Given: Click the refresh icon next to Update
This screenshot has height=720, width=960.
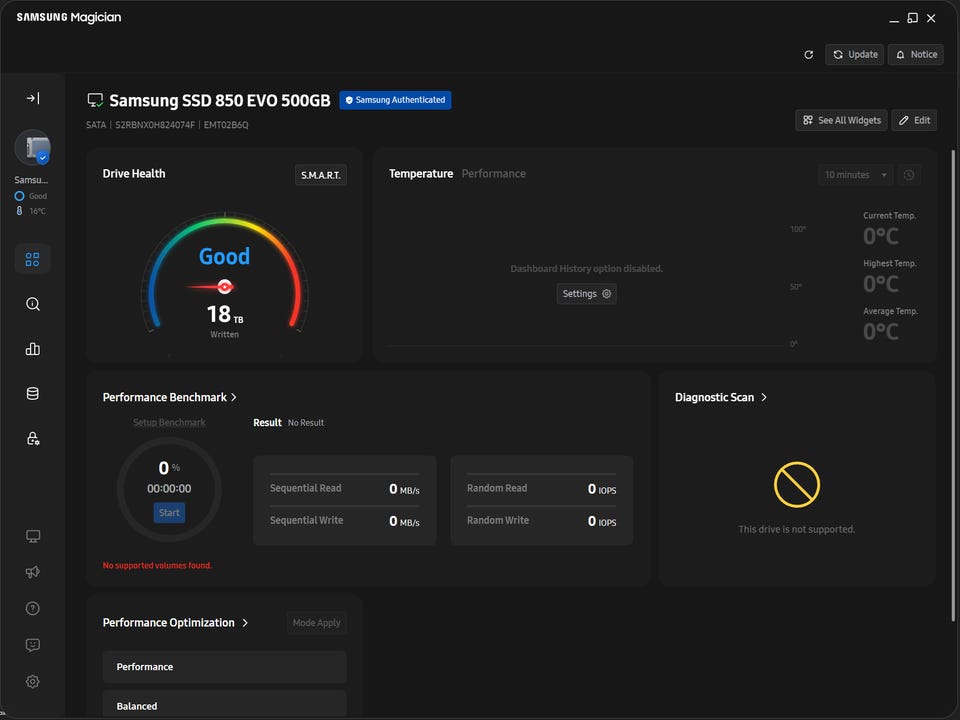Looking at the screenshot, I should point(808,54).
